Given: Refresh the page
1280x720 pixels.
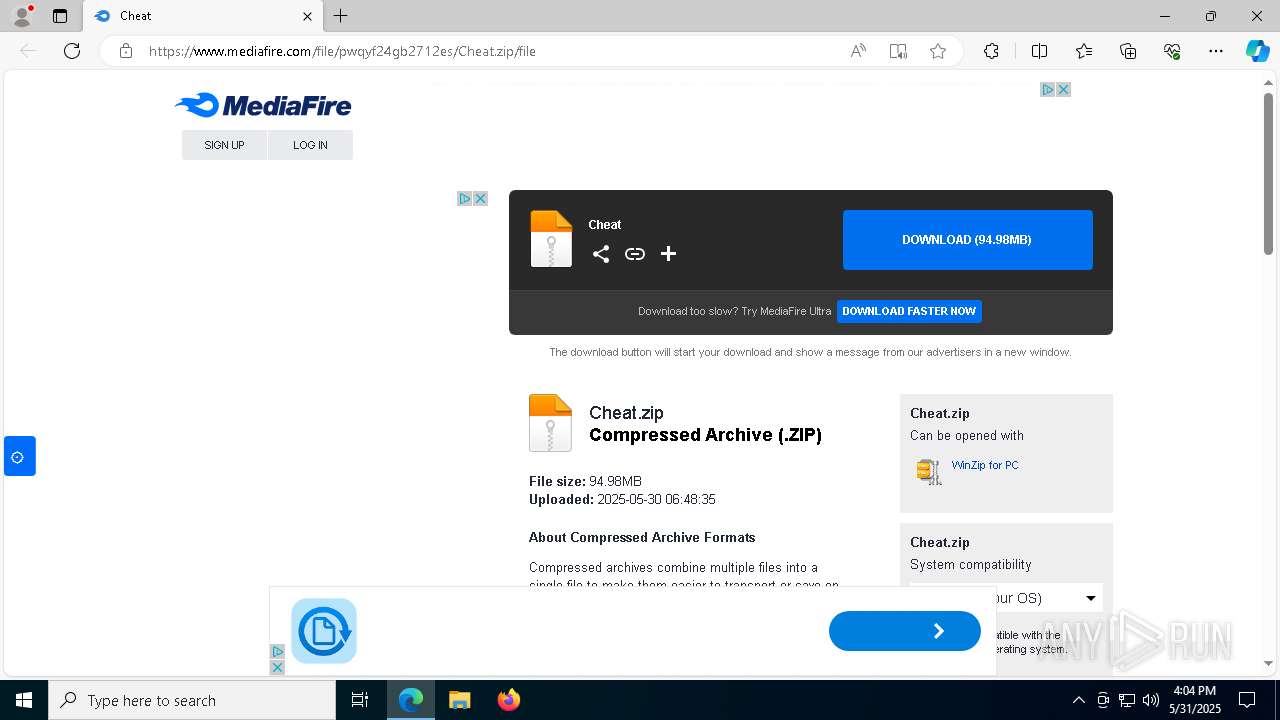Looking at the screenshot, I should coord(72,51).
